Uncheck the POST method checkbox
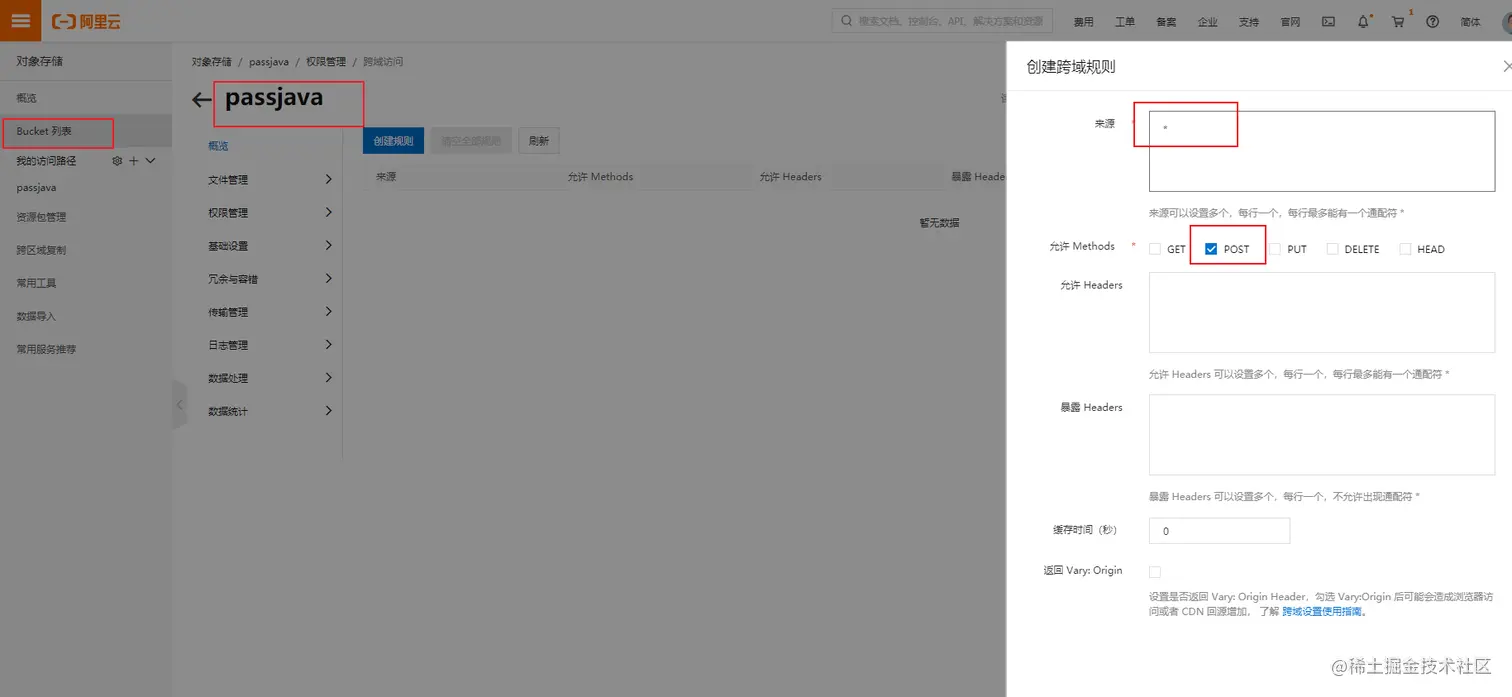The height and width of the screenshot is (697, 1512). coord(1210,248)
